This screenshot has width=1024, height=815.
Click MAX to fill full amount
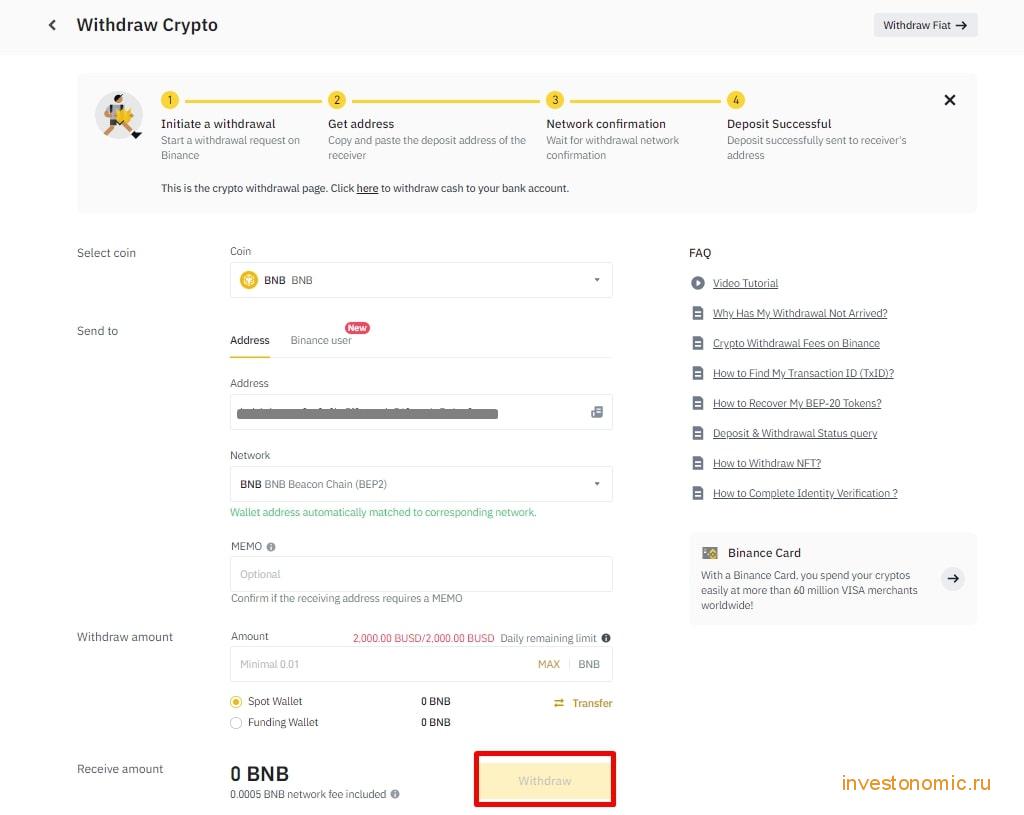click(549, 664)
